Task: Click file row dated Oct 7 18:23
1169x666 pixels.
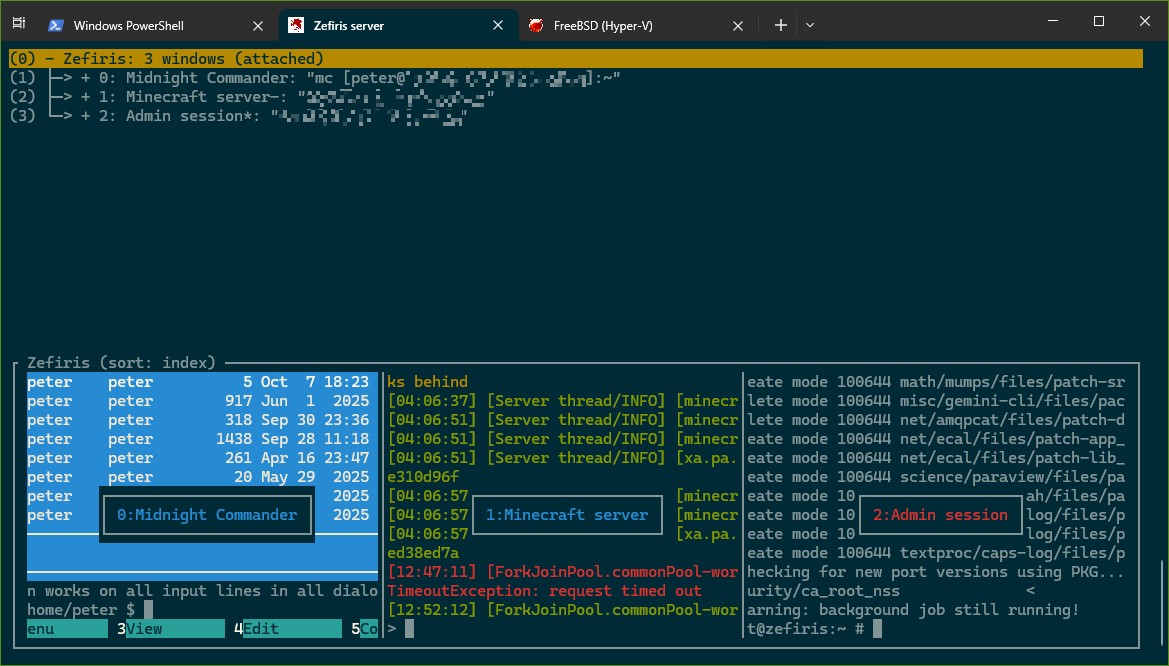Action: pyautogui.click(x=202, y=382)
